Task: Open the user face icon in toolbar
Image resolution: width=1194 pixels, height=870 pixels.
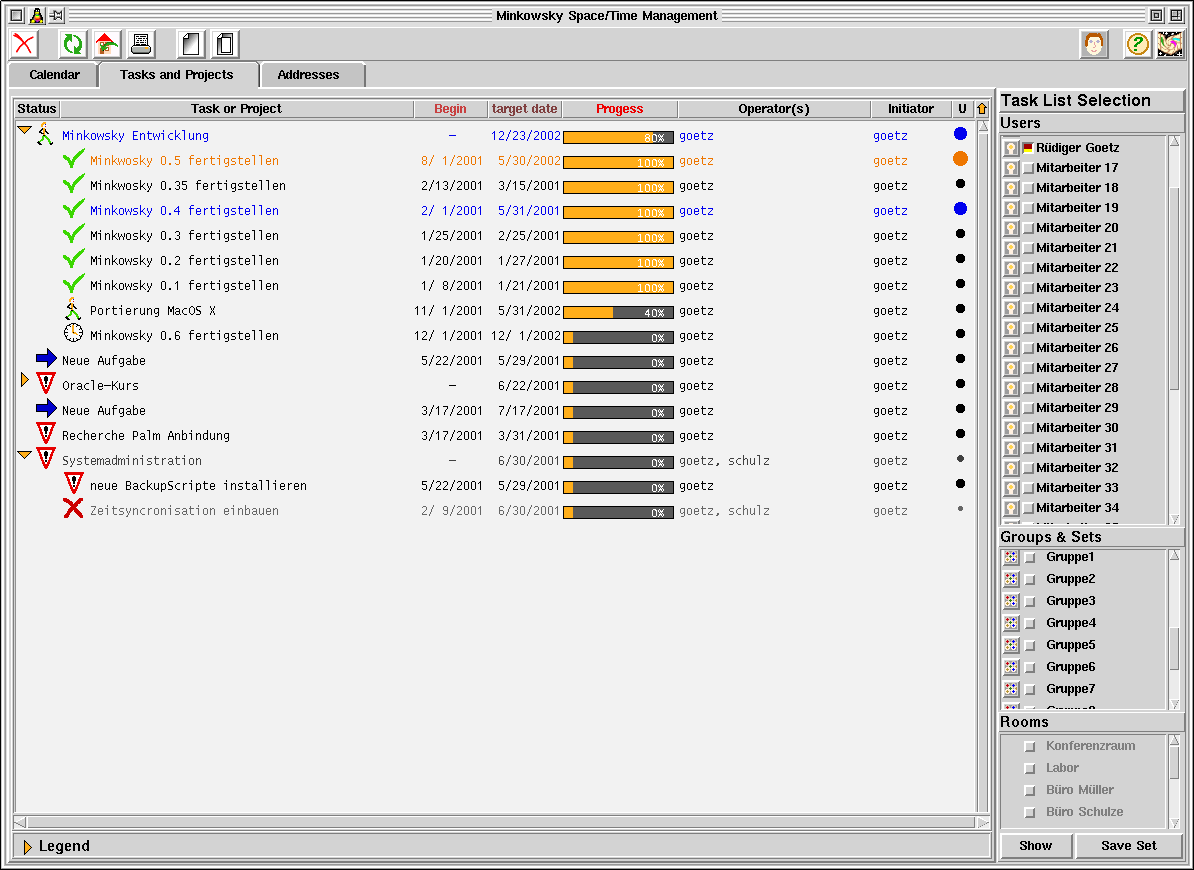Action: point(1094,44)
